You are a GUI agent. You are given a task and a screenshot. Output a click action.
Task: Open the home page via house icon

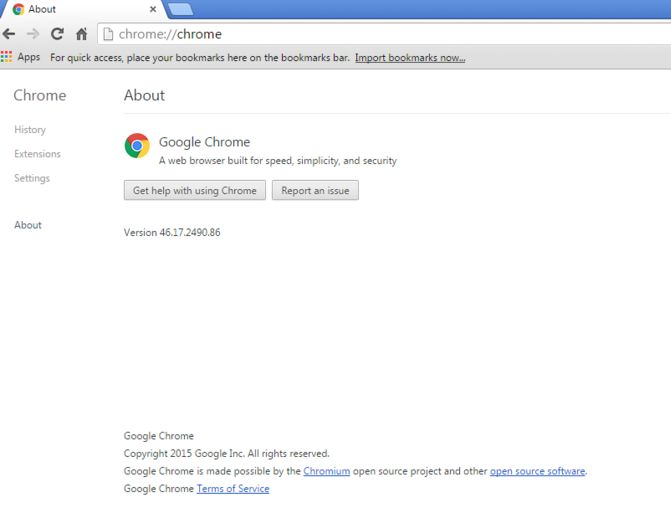click(81, 34)
